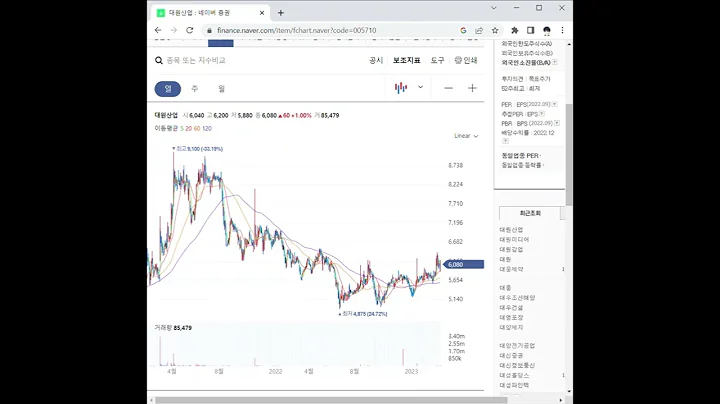Screen dimensions: 720x404
Task: Select the 일 daily chart period
Action: click(168, 89)
